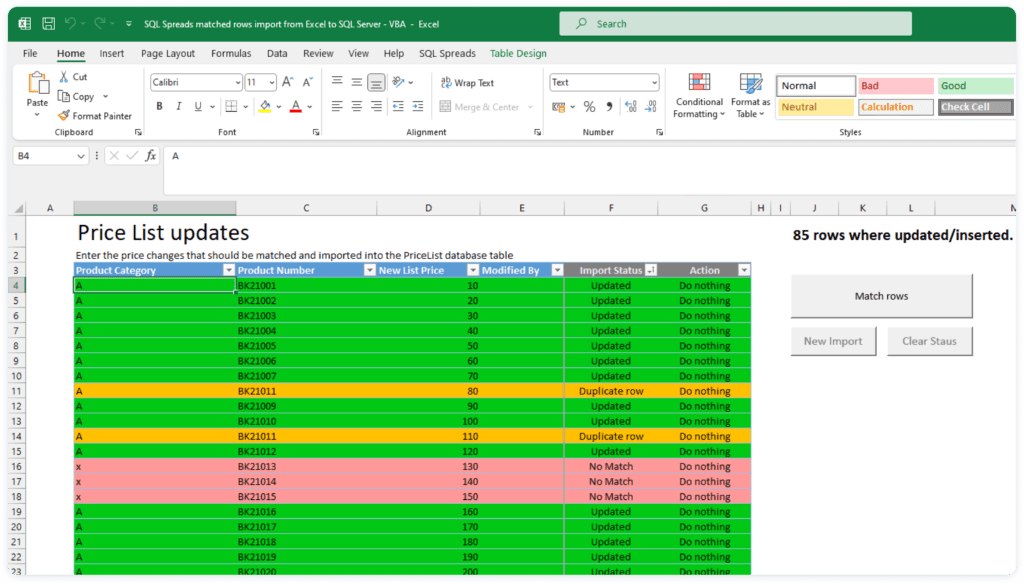This screenshot has height=584, width=1024.
Task: Click the Insert Function fx icon
Action: point(150,156)
